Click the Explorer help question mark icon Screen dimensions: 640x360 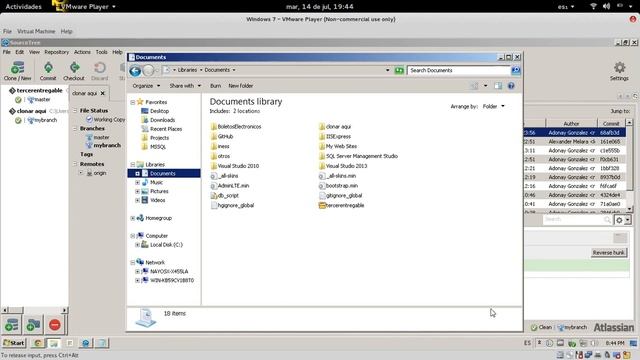point(511,86)
